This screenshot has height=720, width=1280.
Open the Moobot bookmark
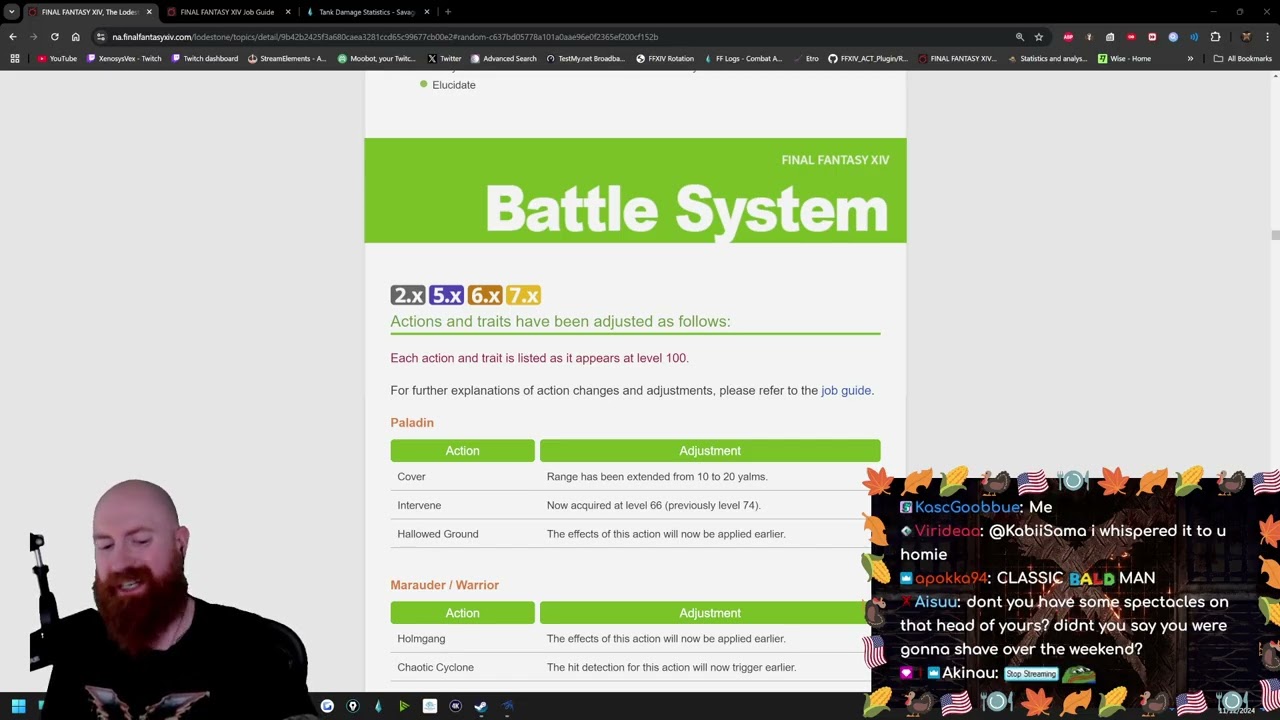[x=376, y=59]
